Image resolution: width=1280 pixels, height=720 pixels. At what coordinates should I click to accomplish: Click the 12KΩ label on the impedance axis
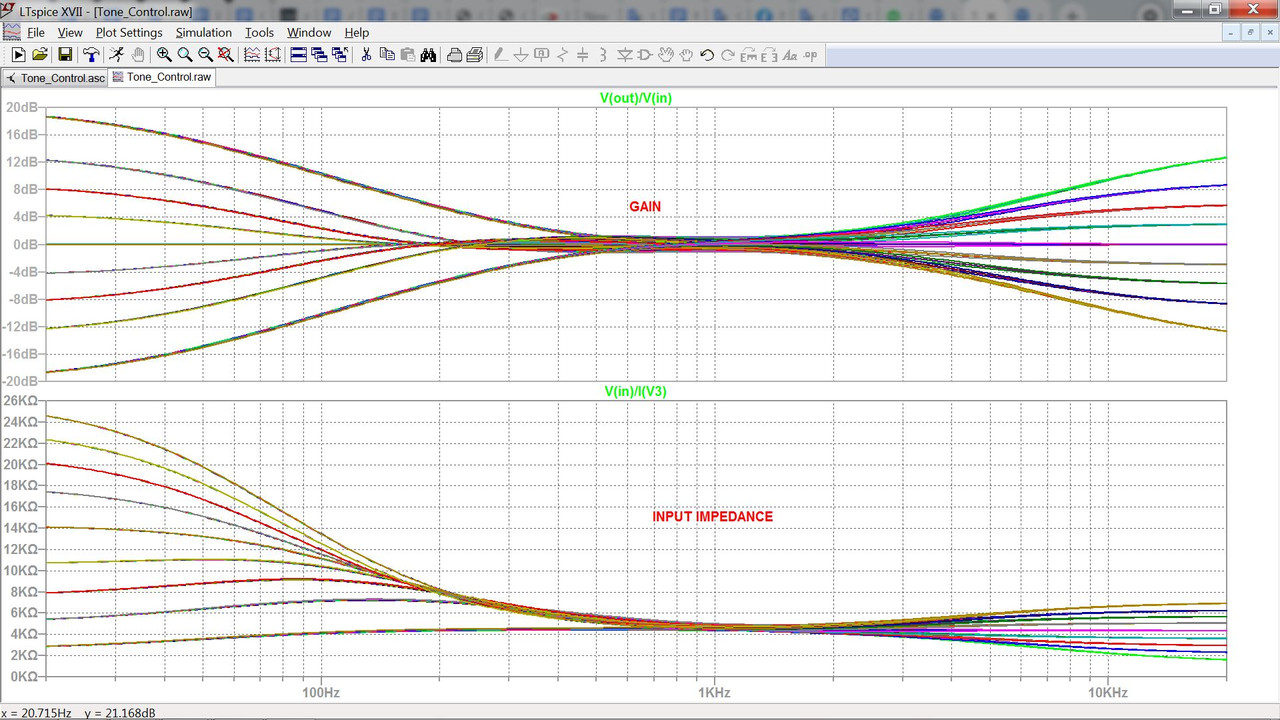click(x=22, y=549)
